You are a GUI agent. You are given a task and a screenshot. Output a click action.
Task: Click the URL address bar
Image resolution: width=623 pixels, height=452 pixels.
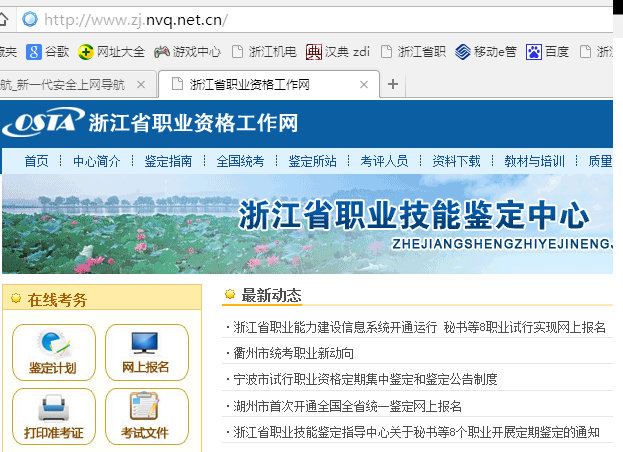click(x=300, y=19)
